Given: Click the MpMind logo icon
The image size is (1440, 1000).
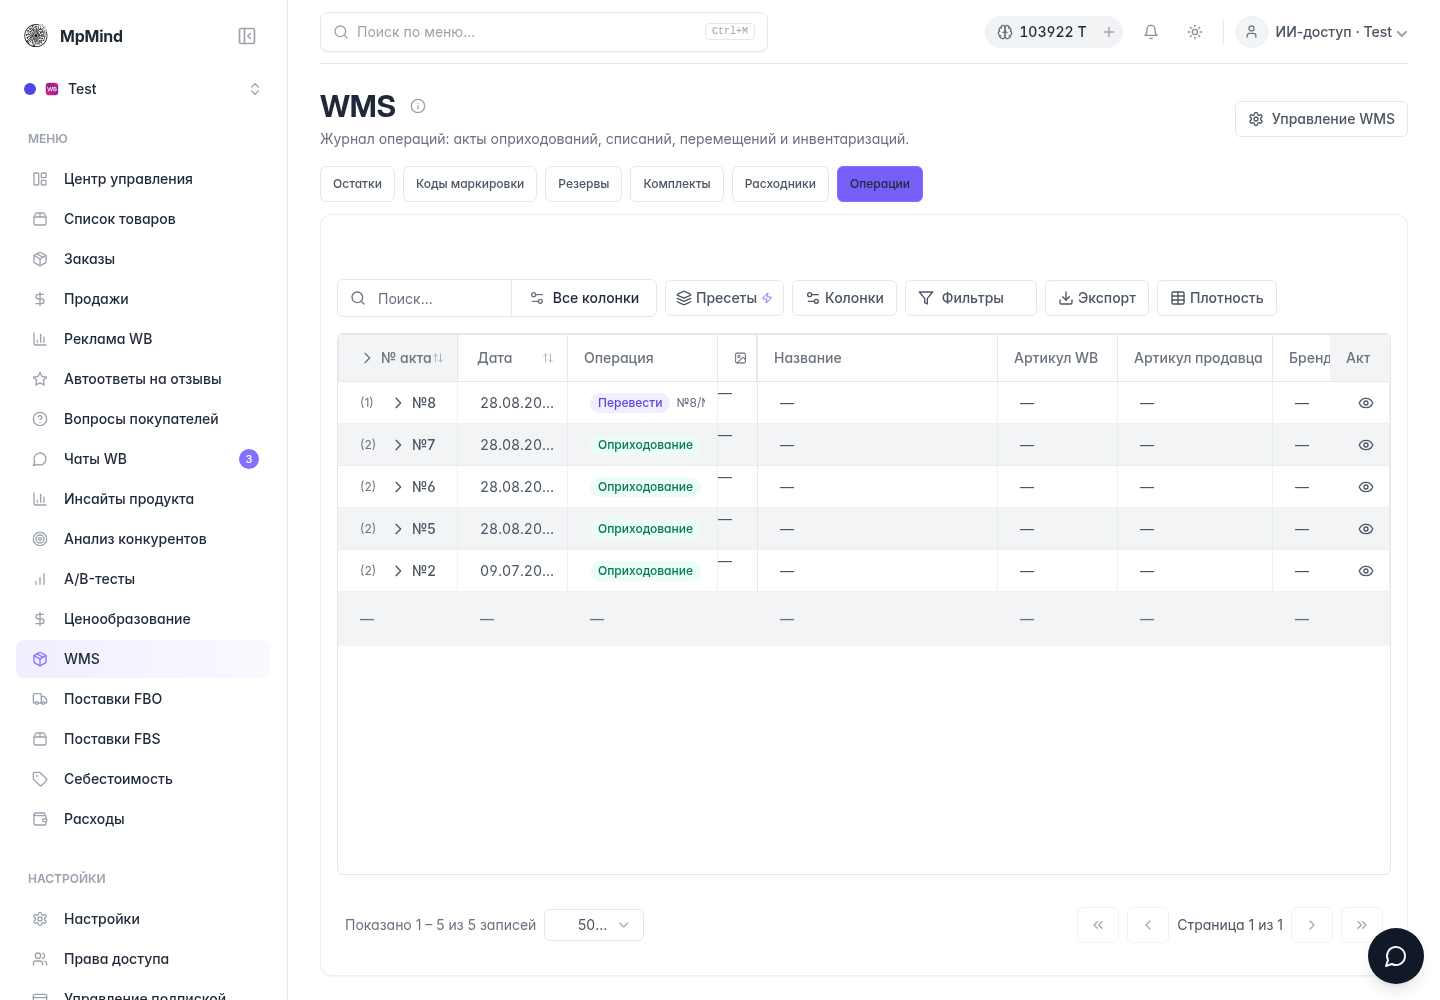Looking at the screenshot, I should pos(36,36).
